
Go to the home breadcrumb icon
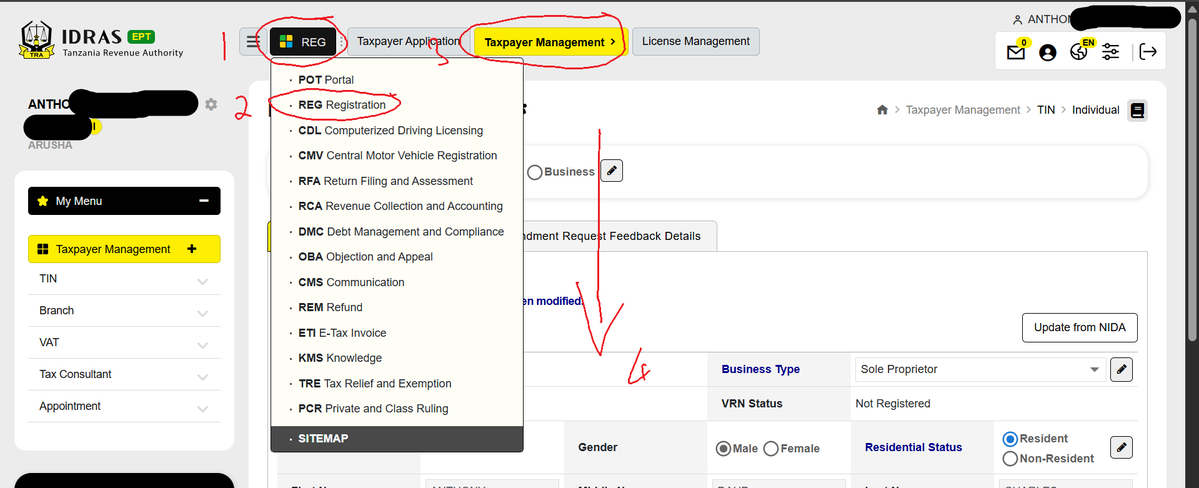click(882, 110)
